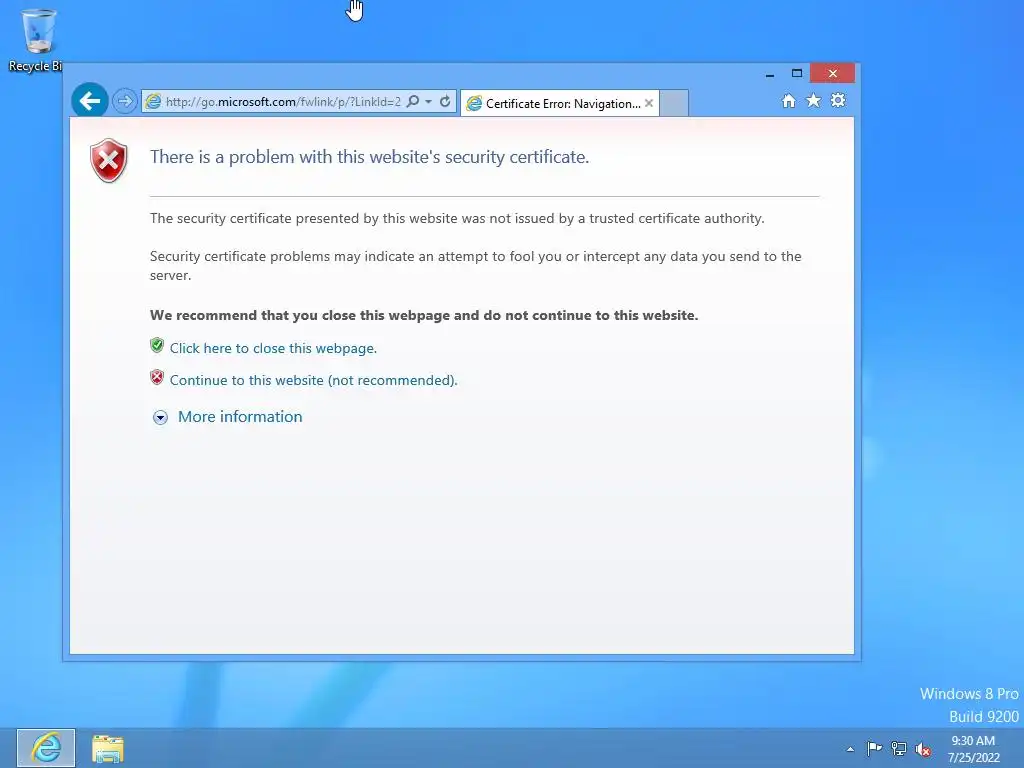Open Favorites with the star icon
The image size is (1024, 768).
[x=813, y=101]
